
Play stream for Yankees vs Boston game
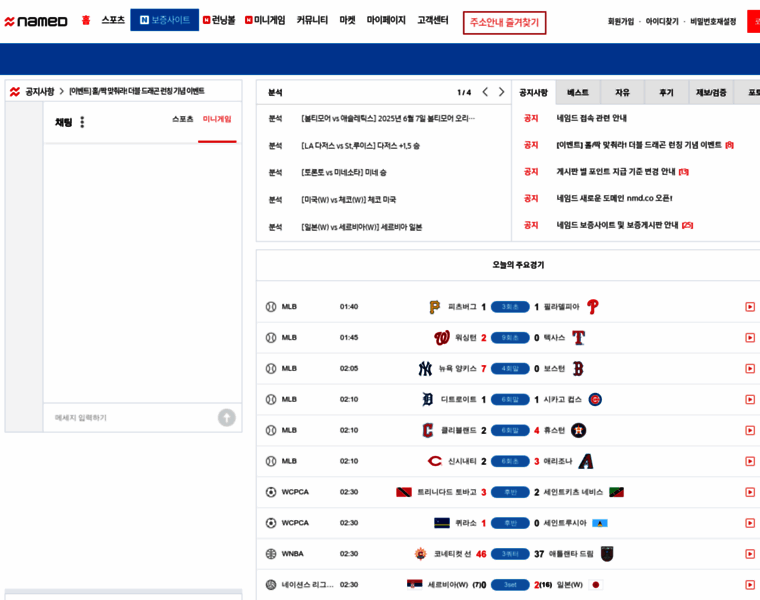pos(750,369)
